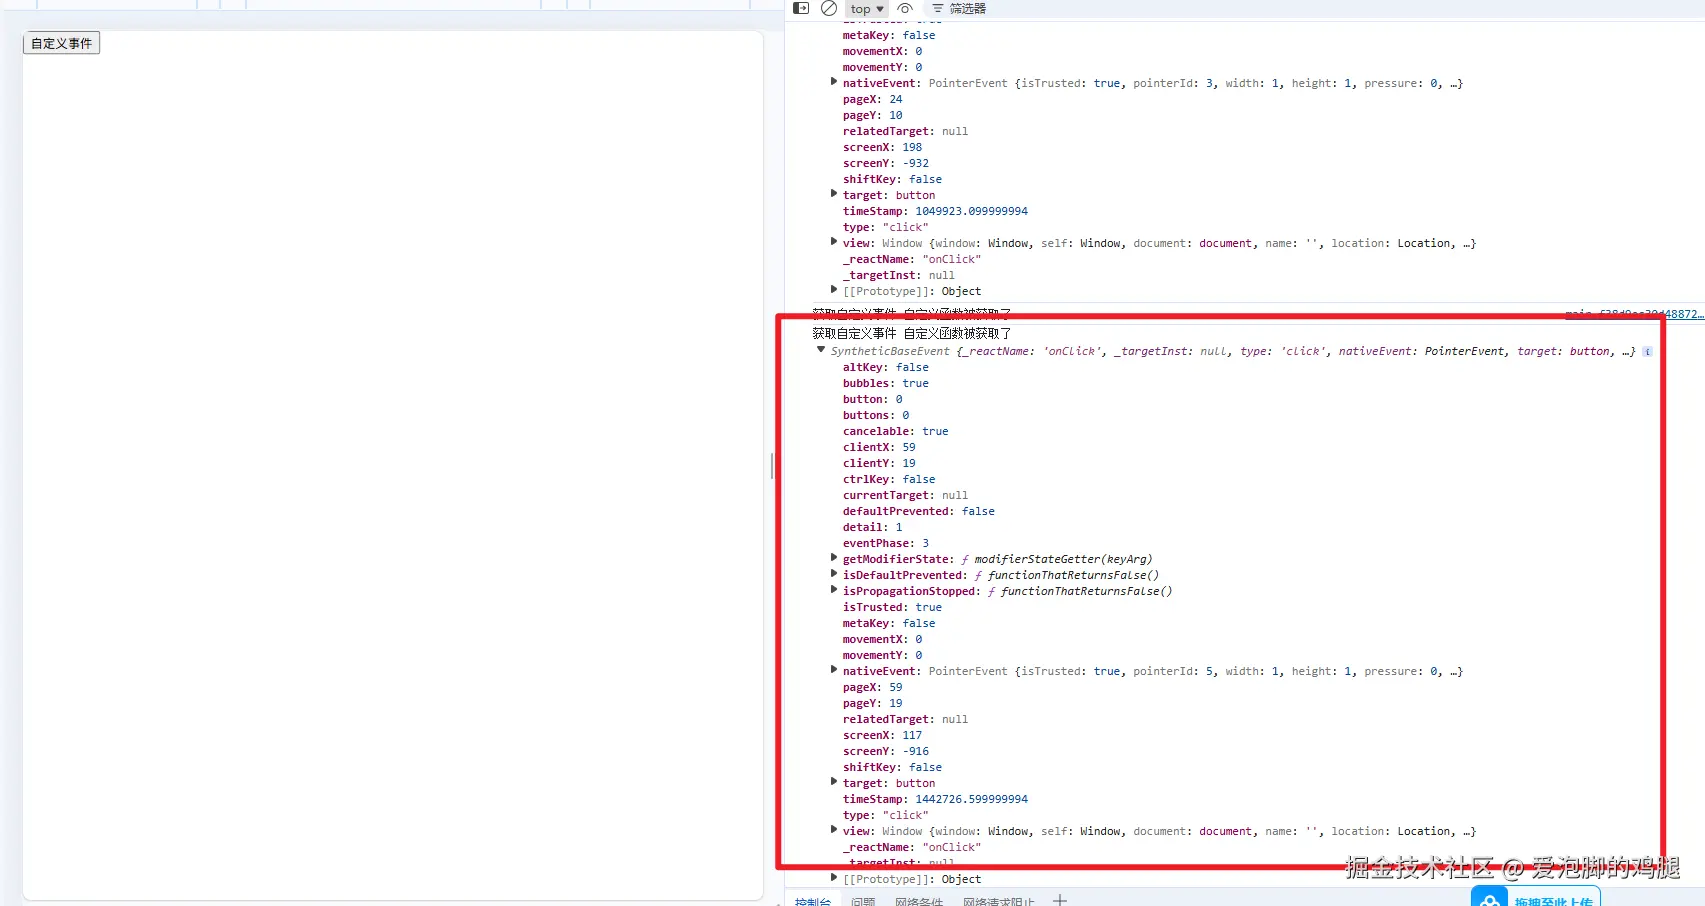1705x906 pixels.
Task: Select the defaultPrevented: false line
Action: point(919,511)
